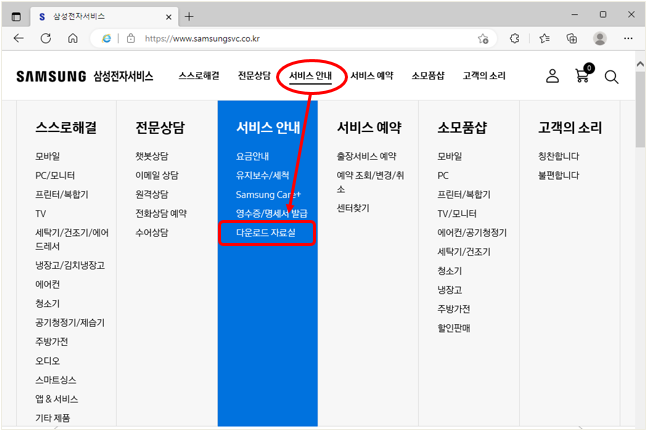Viewport: 647px width, 431px height.
Task: Open 공기청정기/제습기 link
Action: 70,323
